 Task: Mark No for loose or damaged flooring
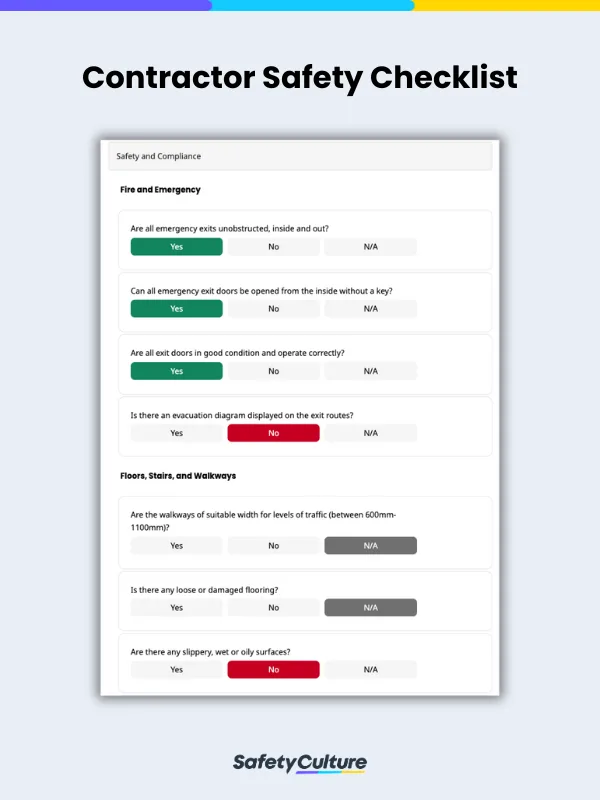point(273,607)
